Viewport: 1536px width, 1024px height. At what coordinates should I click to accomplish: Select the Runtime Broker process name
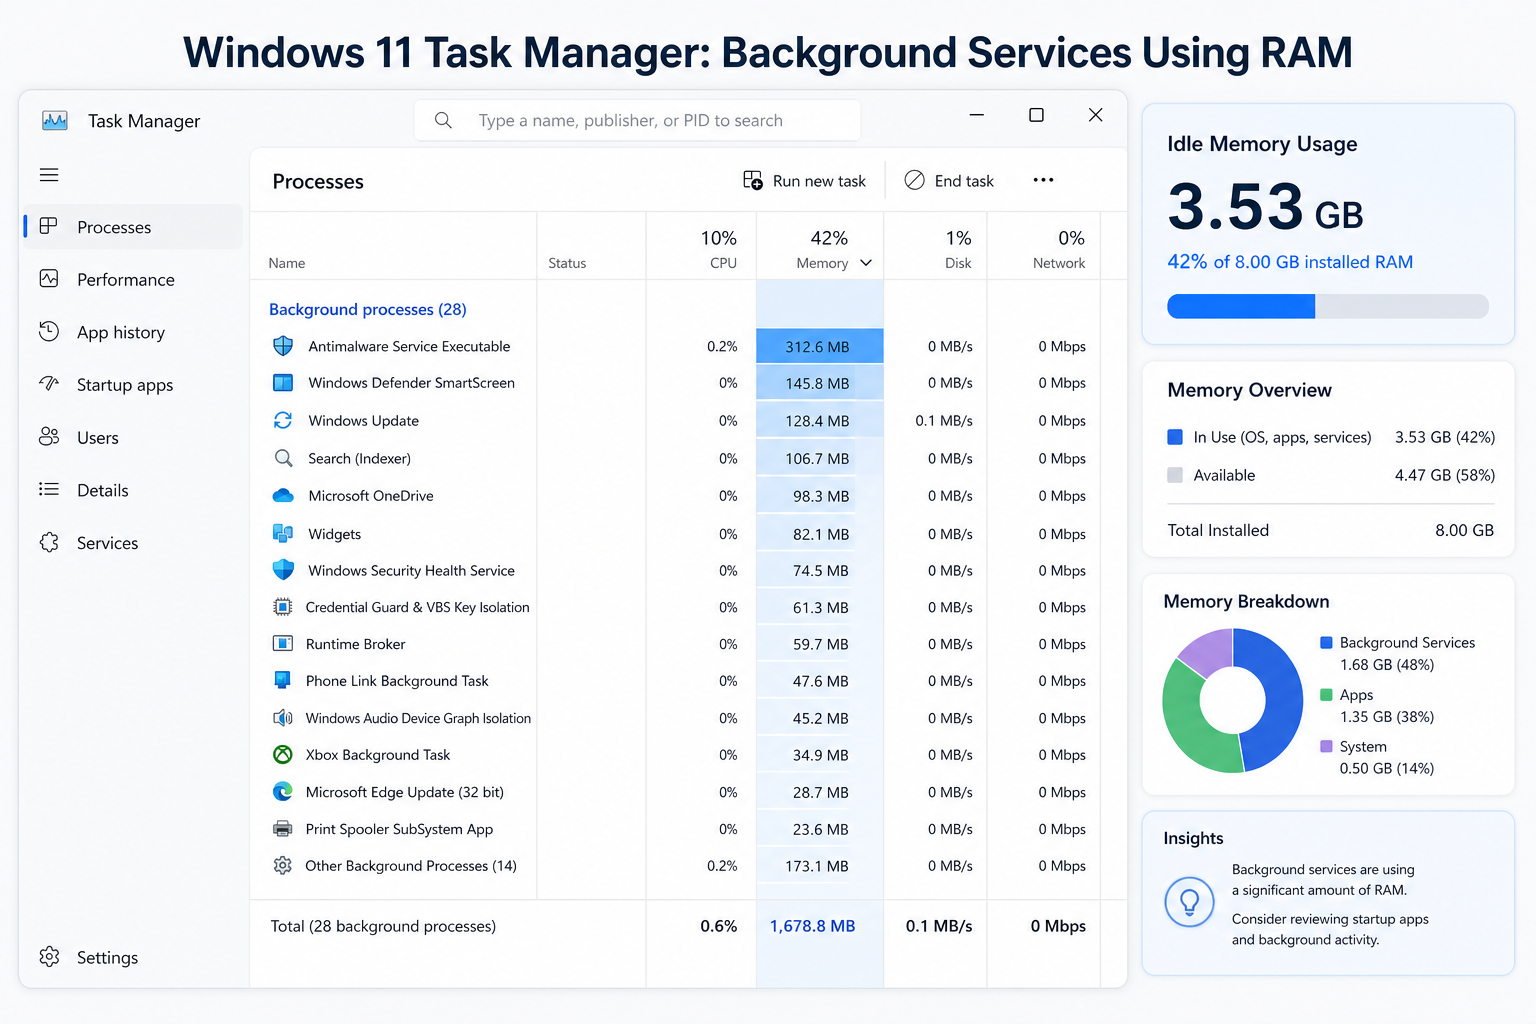click(x=356, y=644)
